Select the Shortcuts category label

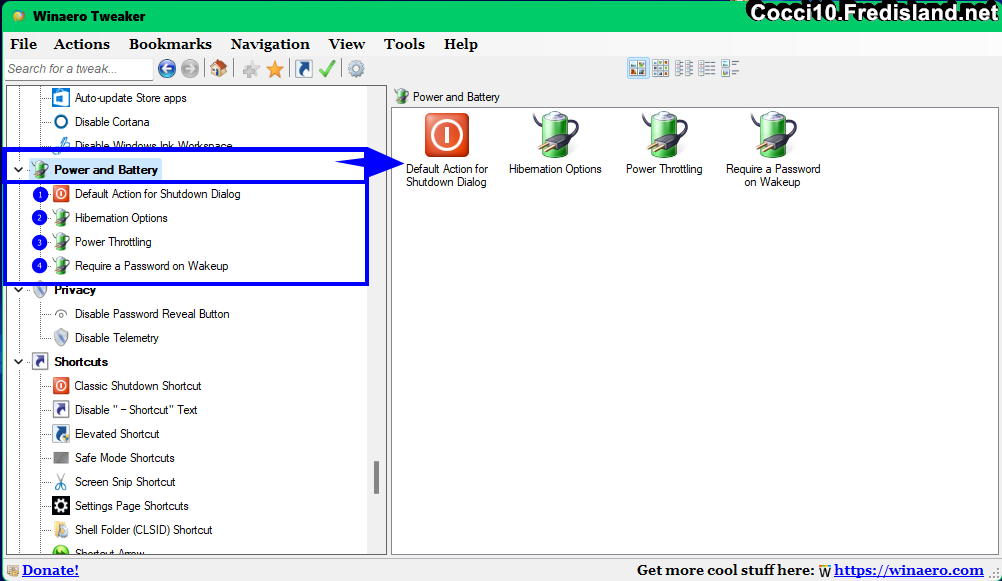click(81, 362)
